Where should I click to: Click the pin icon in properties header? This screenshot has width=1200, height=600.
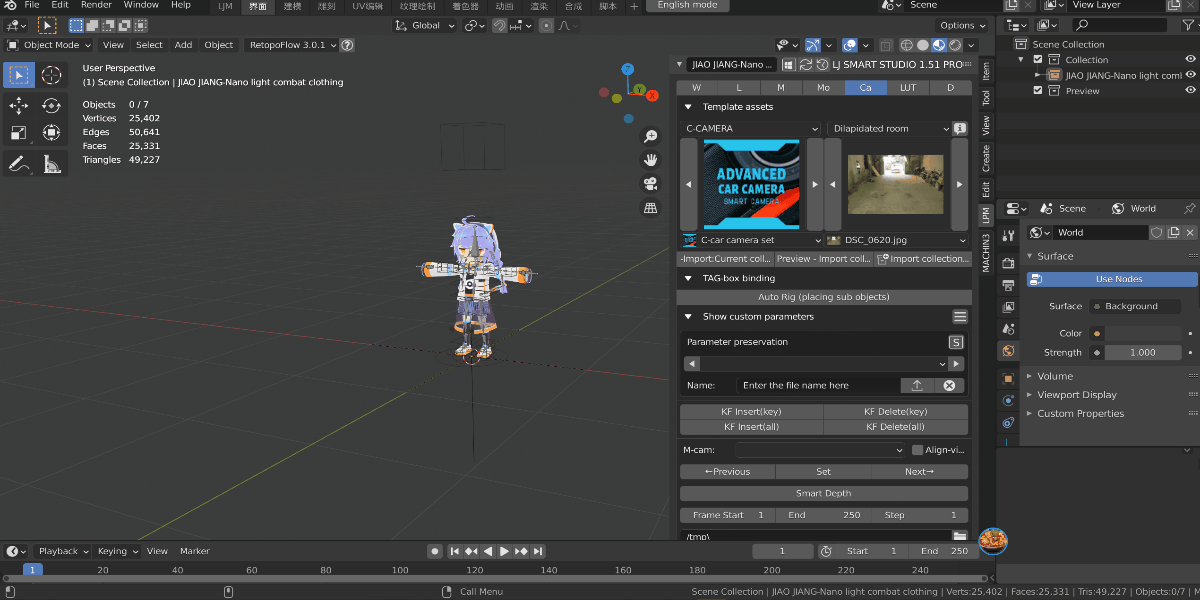[1189, 209]
